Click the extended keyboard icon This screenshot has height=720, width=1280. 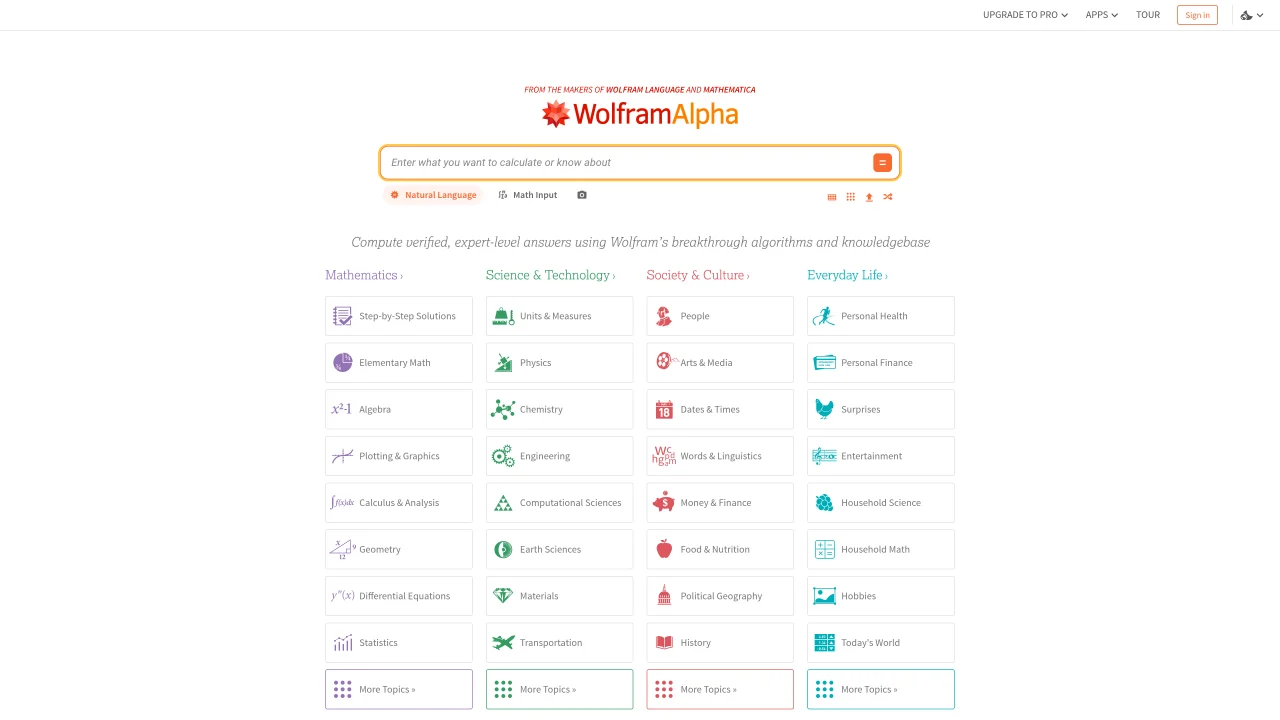(x=831, y=197)
